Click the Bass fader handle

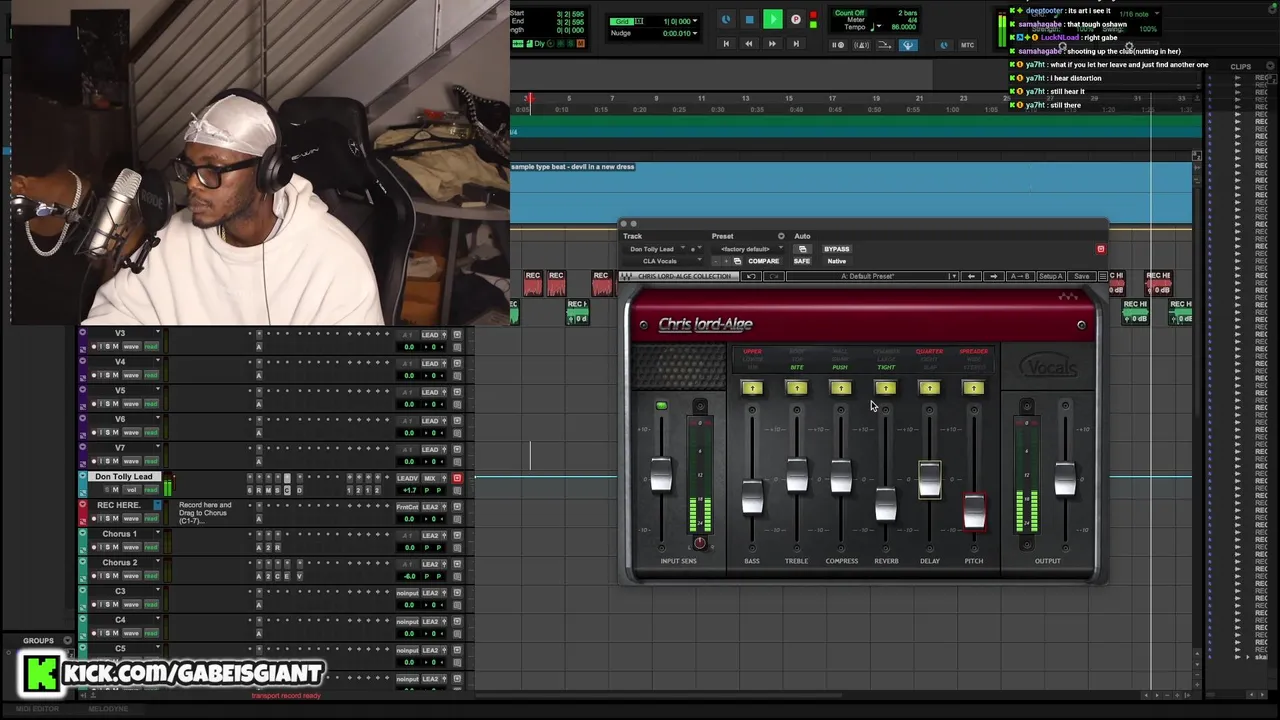pos(752,497)
